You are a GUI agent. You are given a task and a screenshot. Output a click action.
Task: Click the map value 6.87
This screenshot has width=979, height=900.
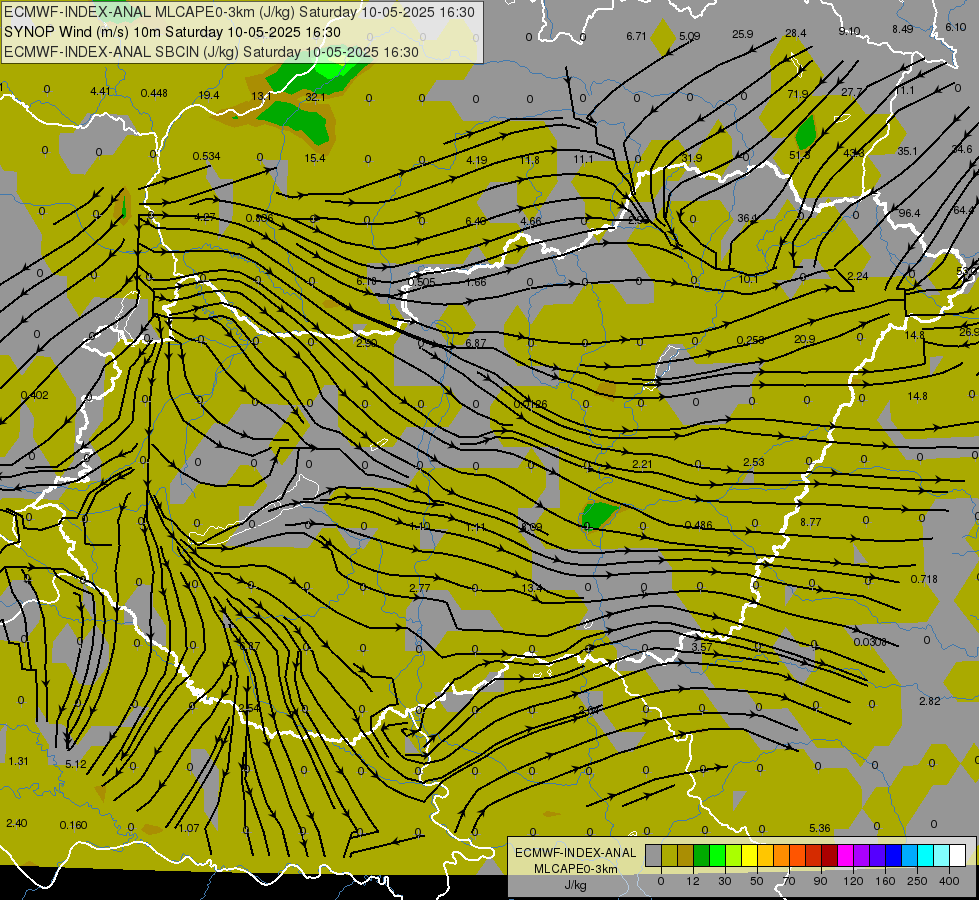[x=476, y=343]
